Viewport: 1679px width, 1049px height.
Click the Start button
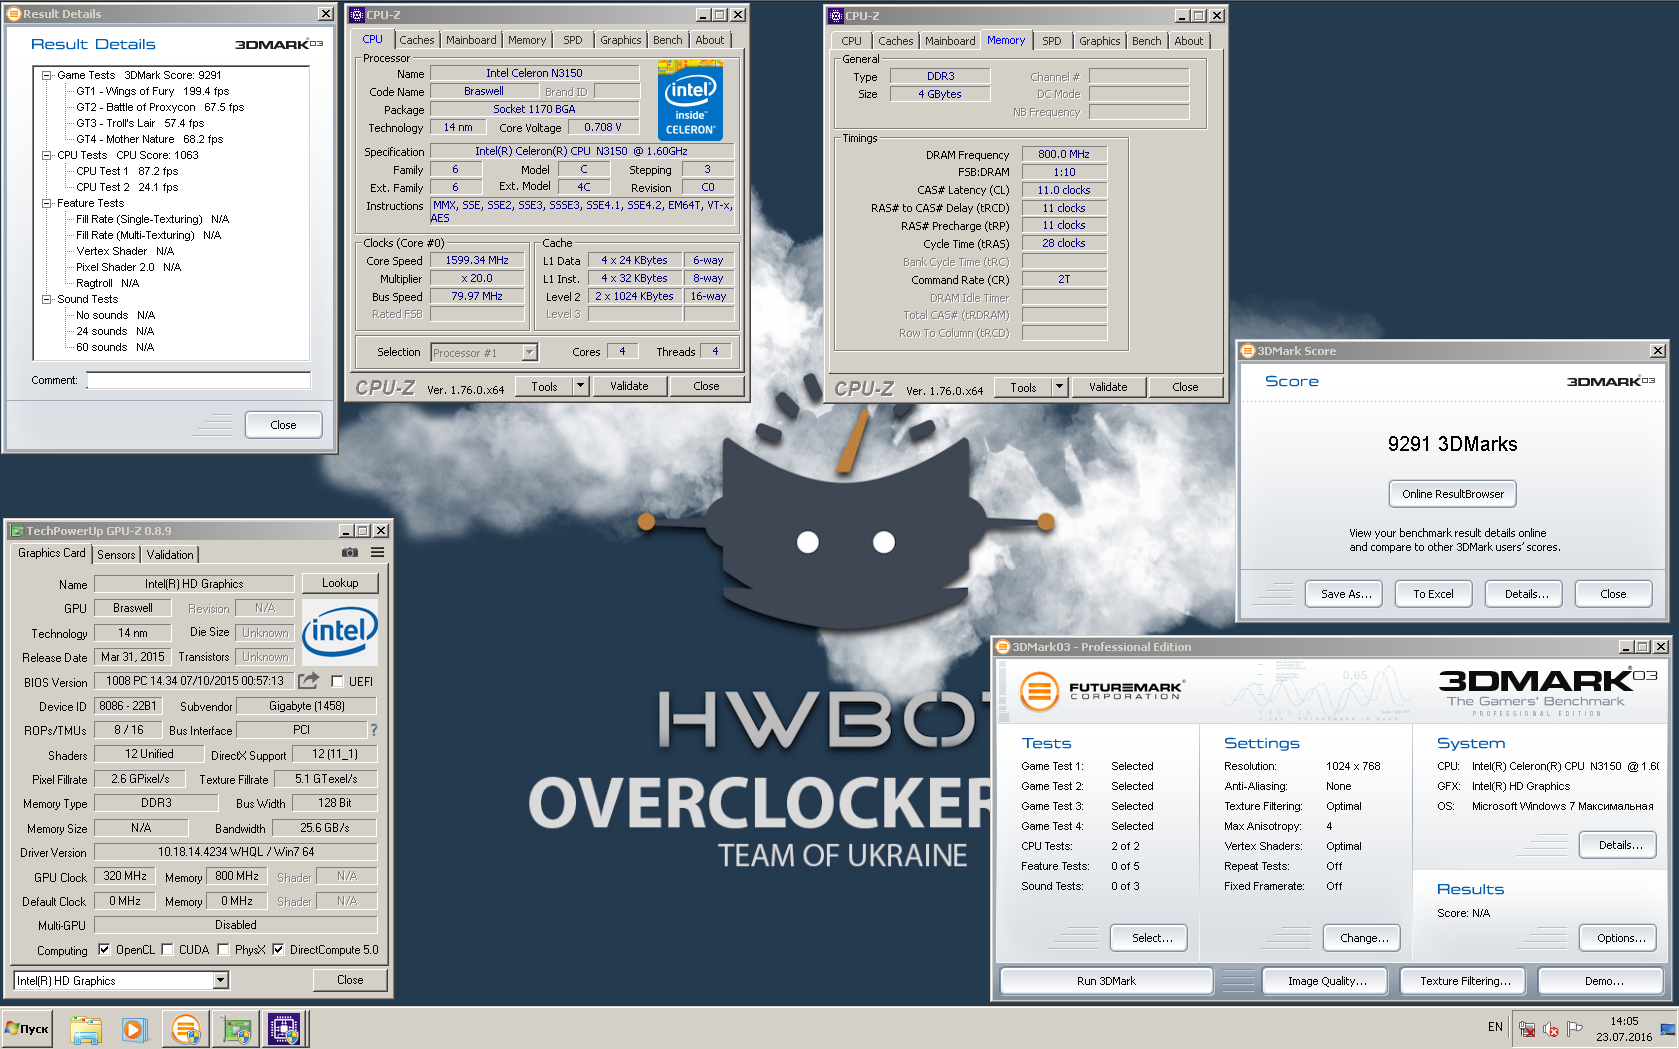[x=28, y=1028]
